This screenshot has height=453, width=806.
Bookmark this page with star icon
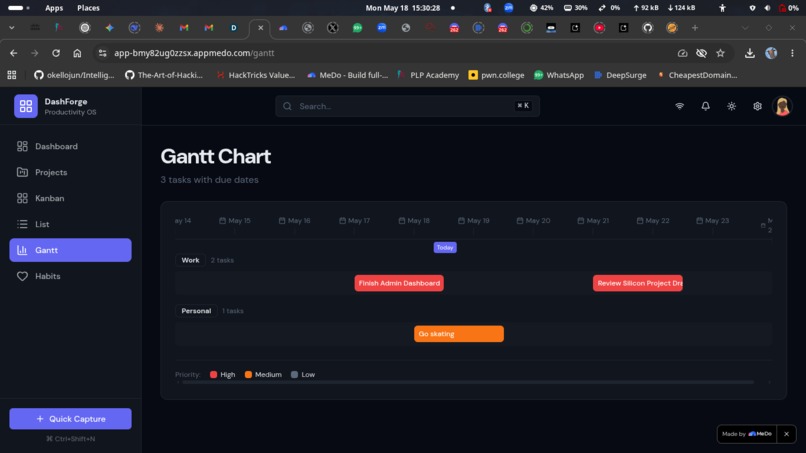(x=720, y=53)
